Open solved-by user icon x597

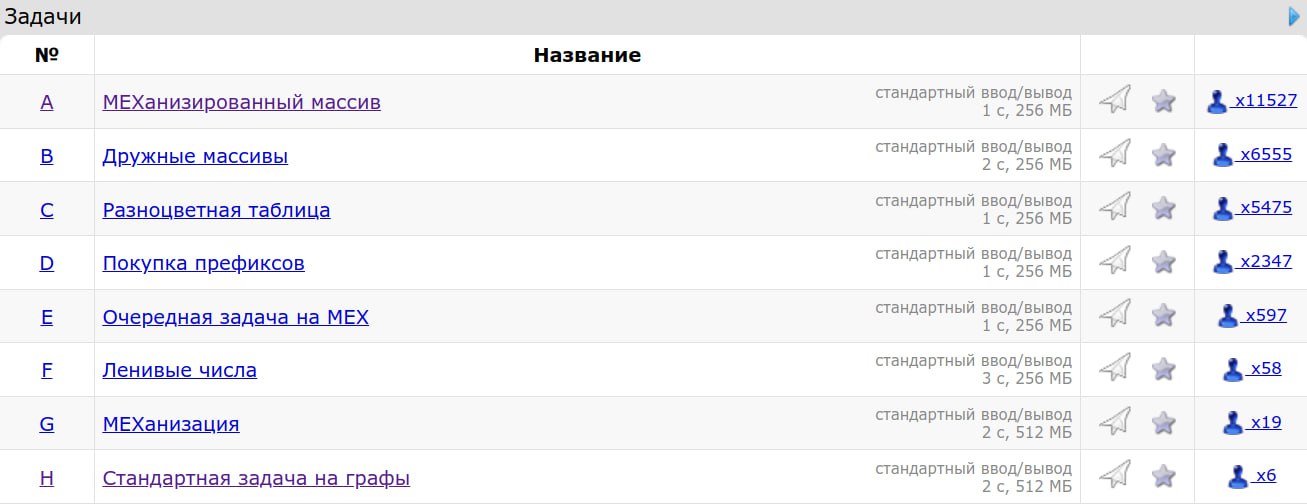[1228, 316]
